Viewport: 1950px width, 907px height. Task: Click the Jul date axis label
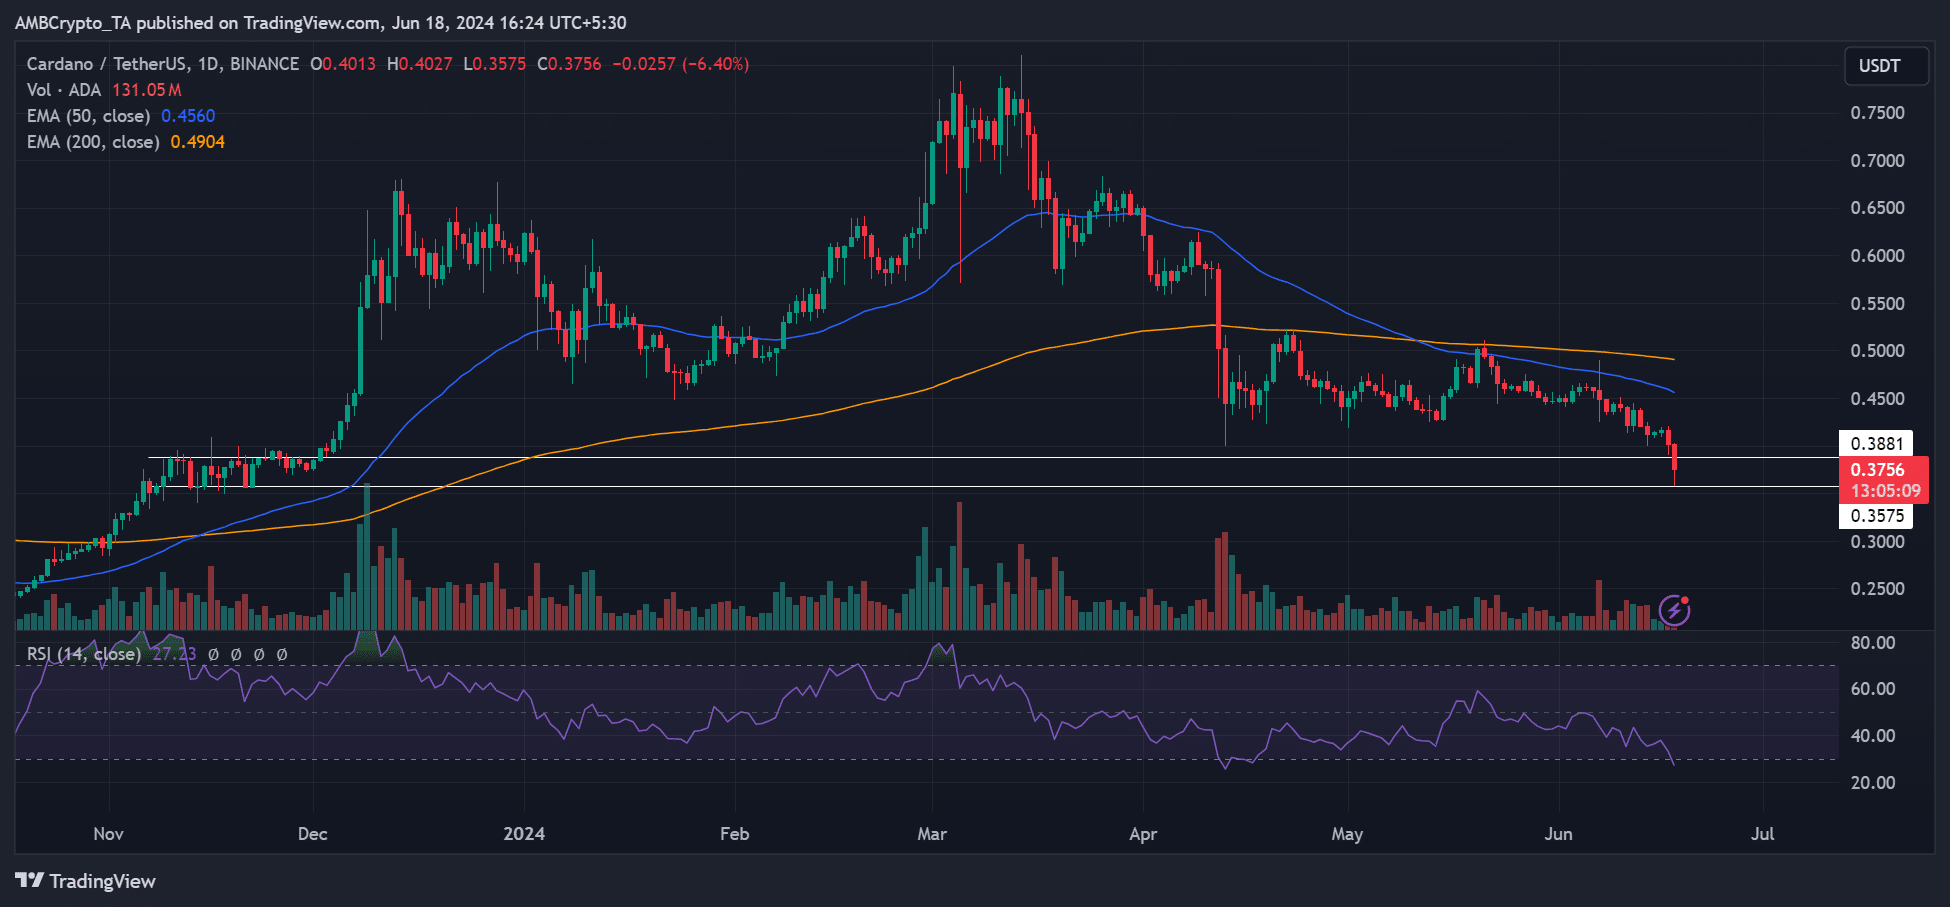tap(1763, 834)
